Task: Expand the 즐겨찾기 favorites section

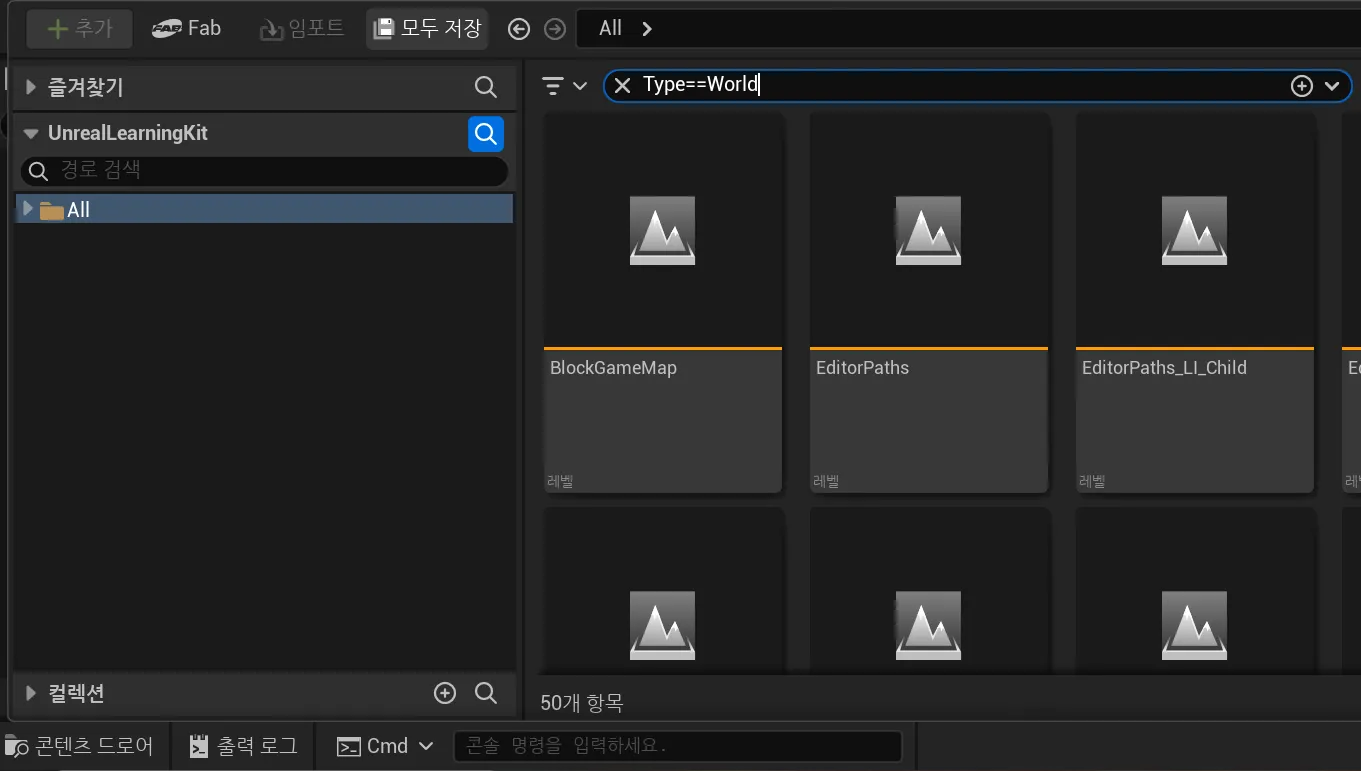Action: pos(30,88)
